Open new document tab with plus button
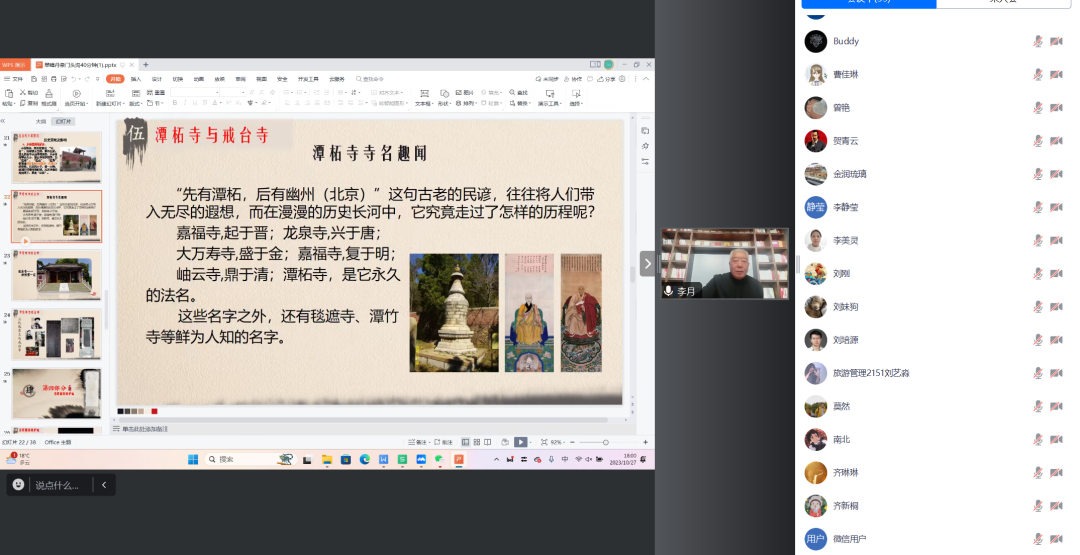 145,65
